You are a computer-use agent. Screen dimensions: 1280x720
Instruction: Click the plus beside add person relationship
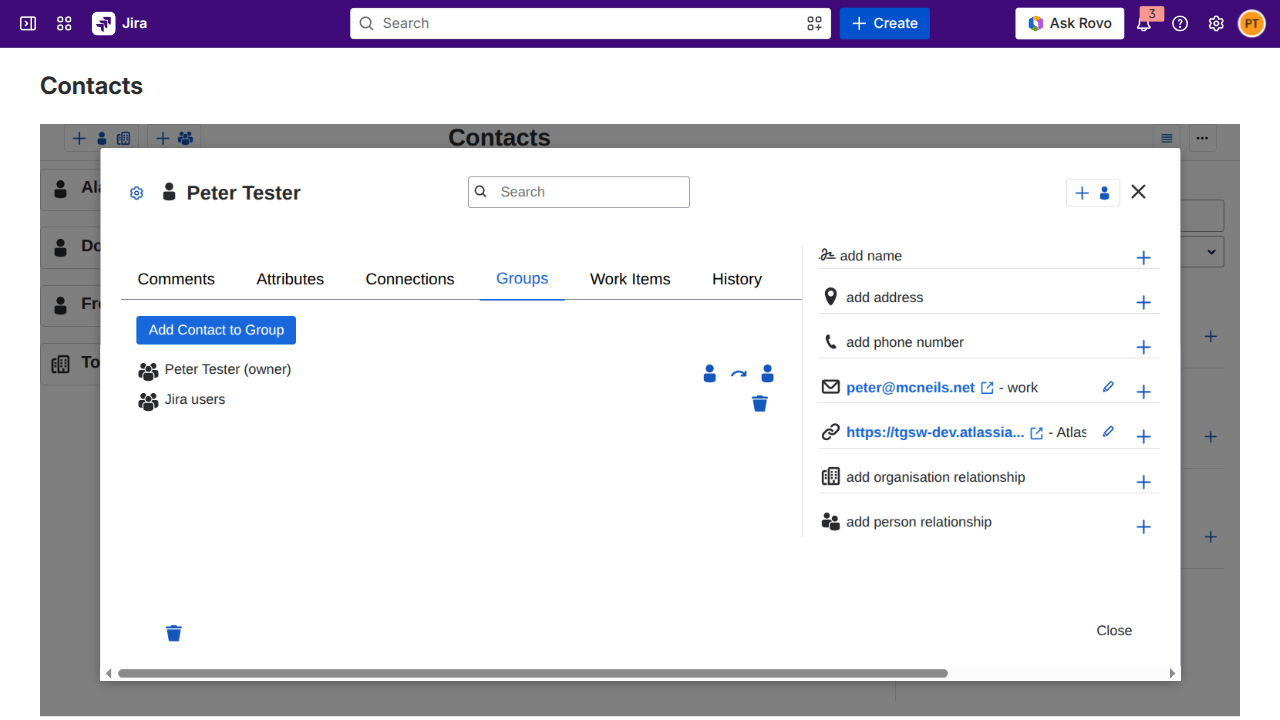click(1144, 527)
